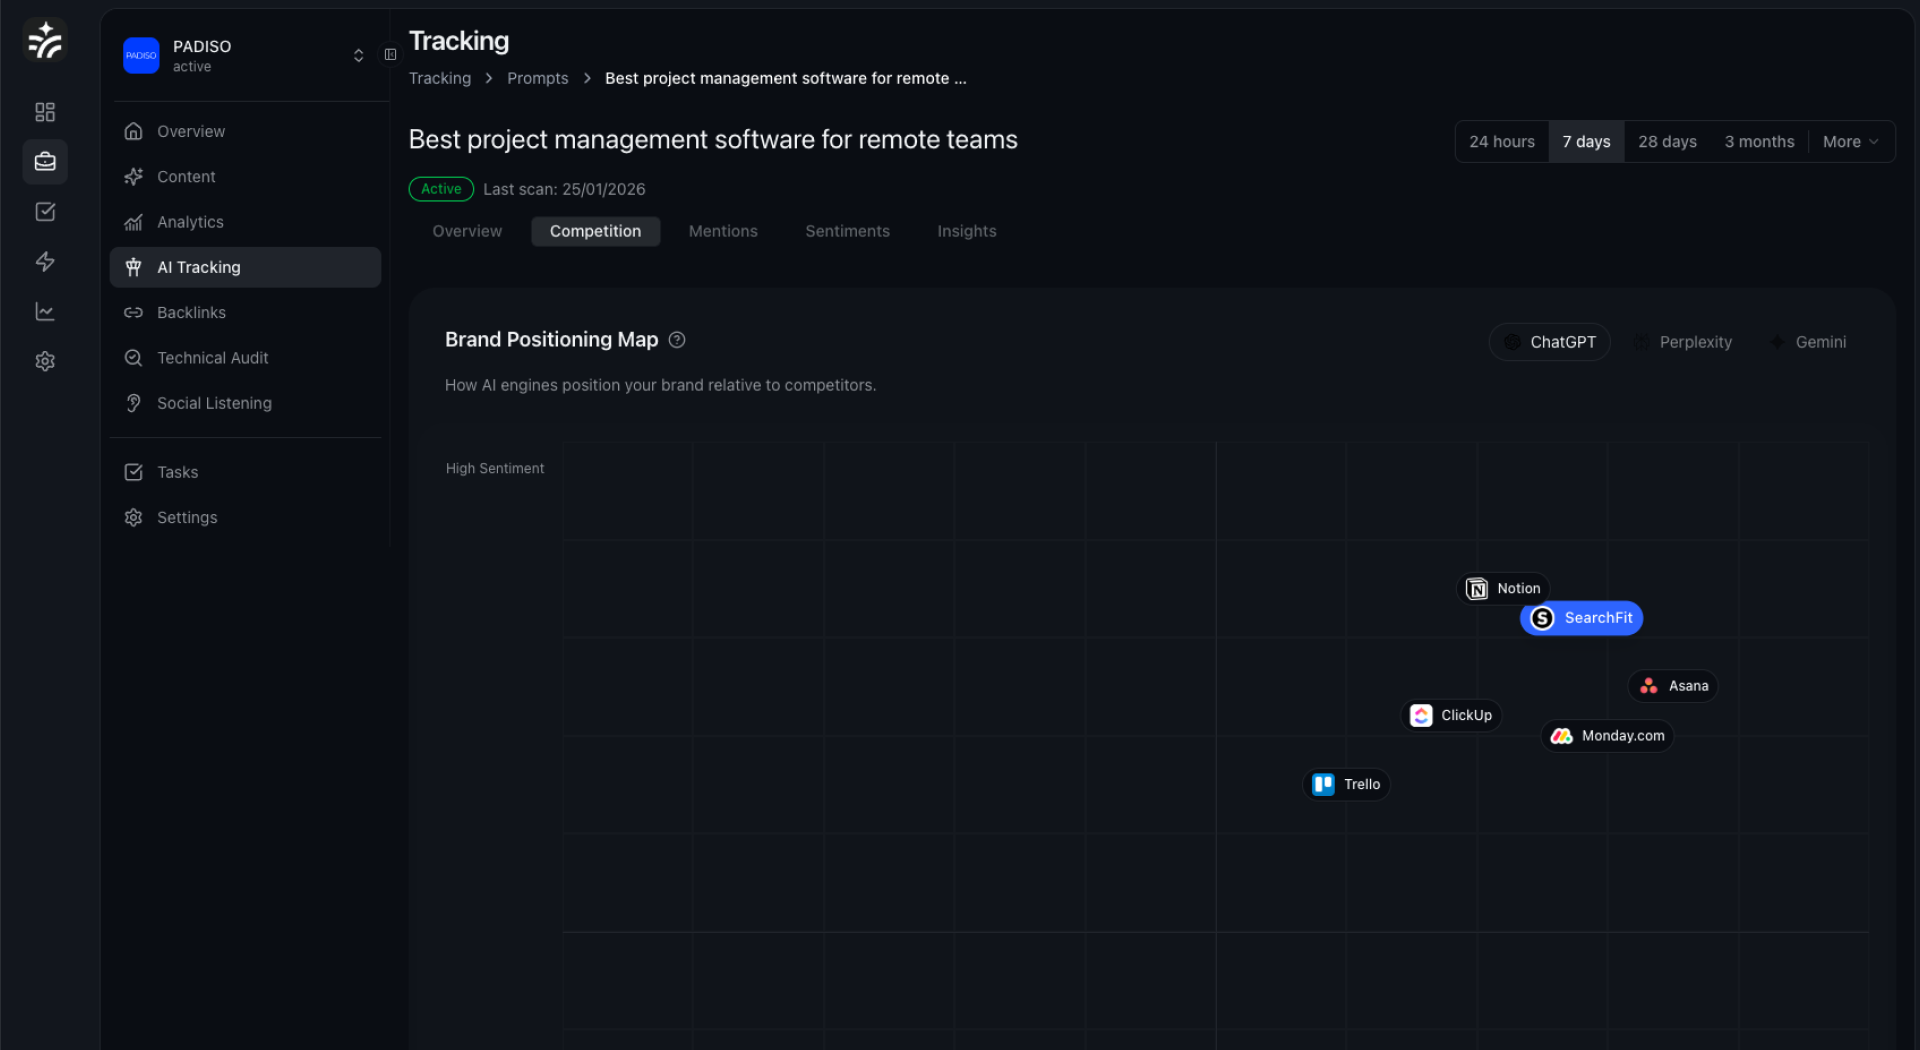
Task: Open the PADISO workspace switcher
Action: coord(358,55)
